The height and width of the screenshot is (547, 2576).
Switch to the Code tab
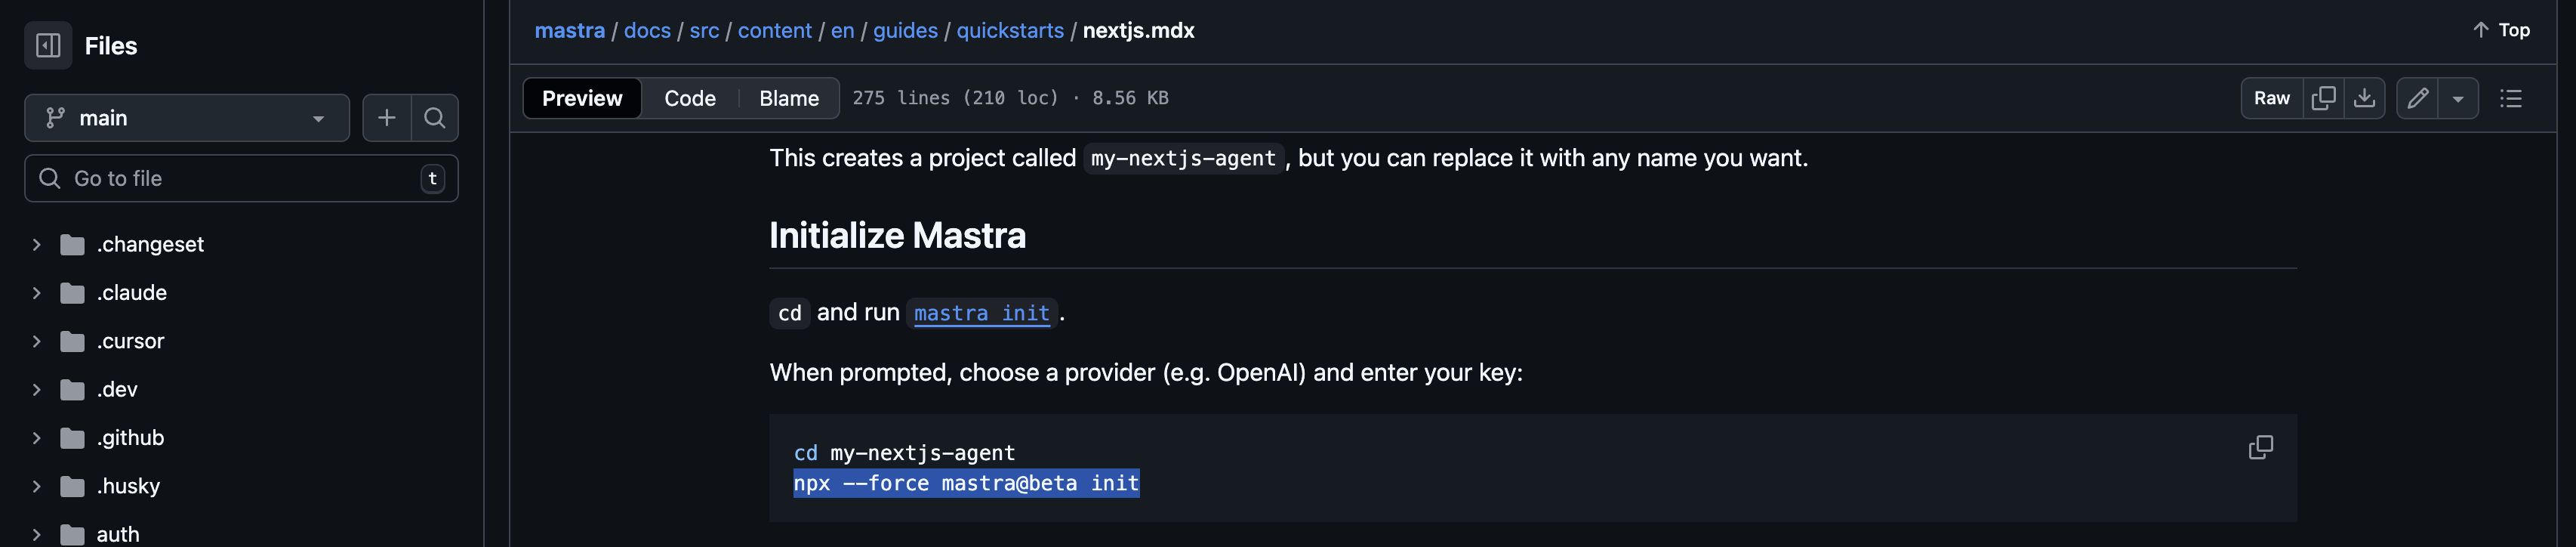(x=690, y=98)
